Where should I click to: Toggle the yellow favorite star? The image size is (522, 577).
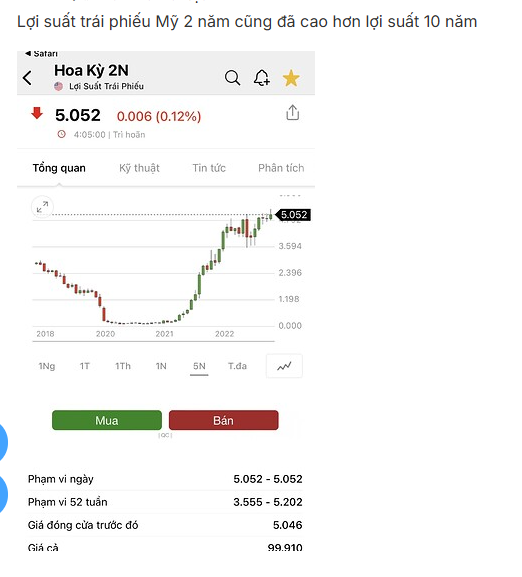[x=291, y=78]
